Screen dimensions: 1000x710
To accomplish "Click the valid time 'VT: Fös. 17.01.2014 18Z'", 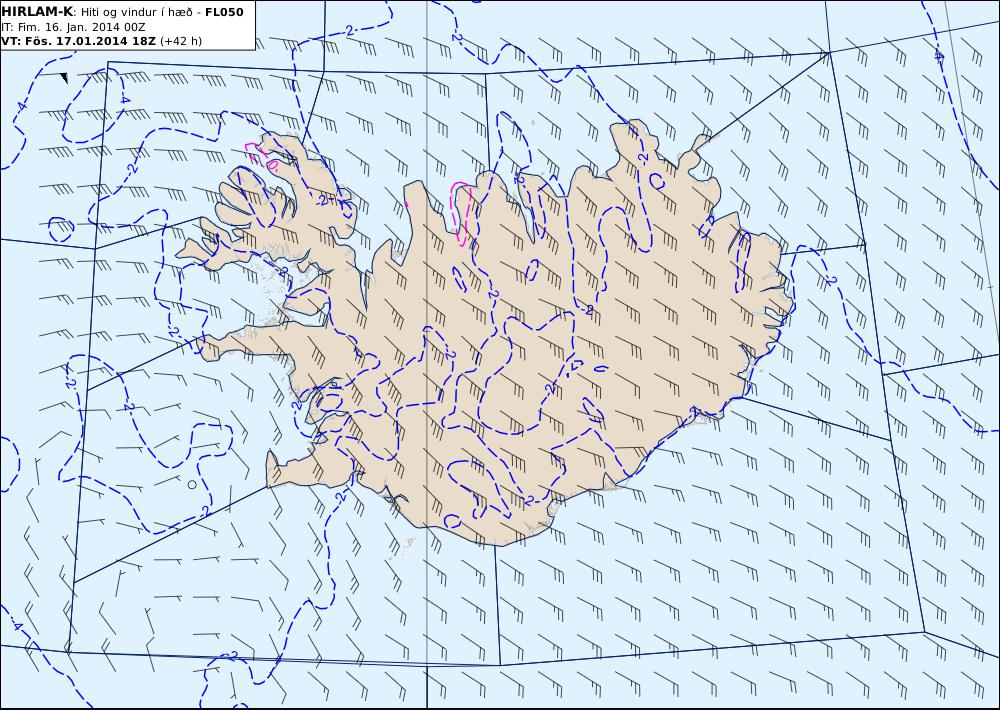I will click(78, 41).
